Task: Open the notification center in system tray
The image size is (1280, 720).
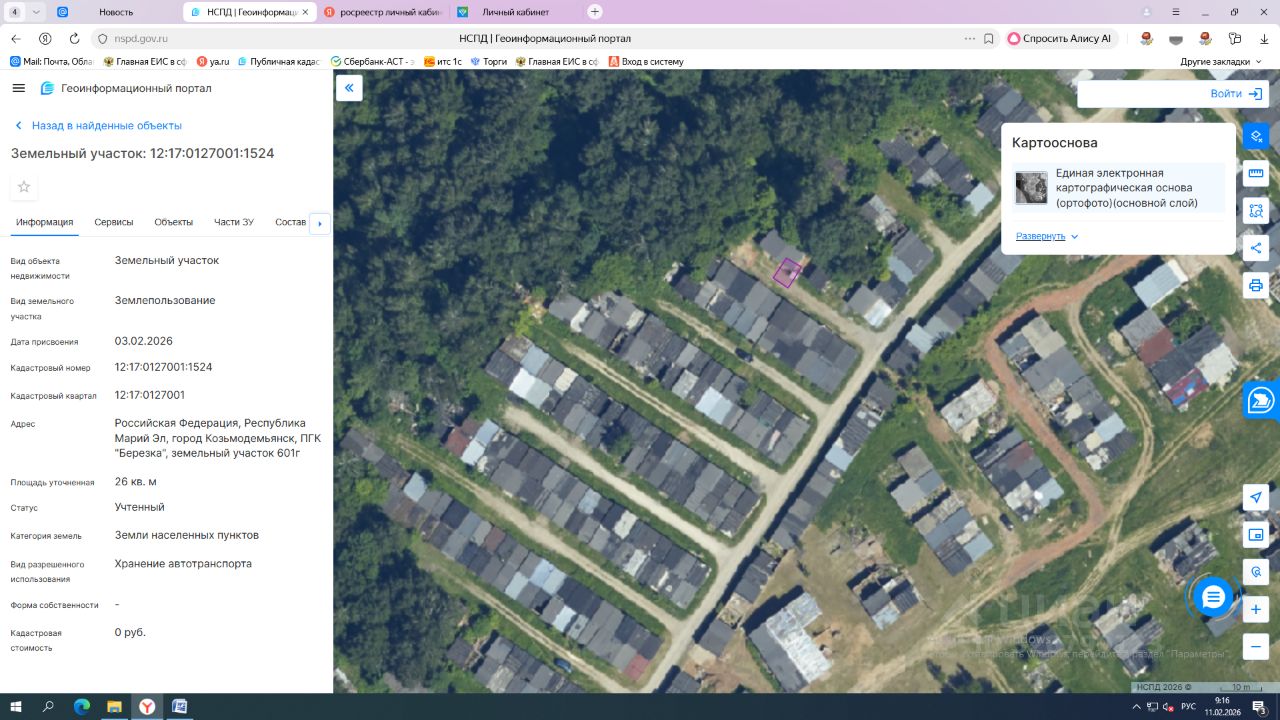Action: click(x=1259, y=707)
